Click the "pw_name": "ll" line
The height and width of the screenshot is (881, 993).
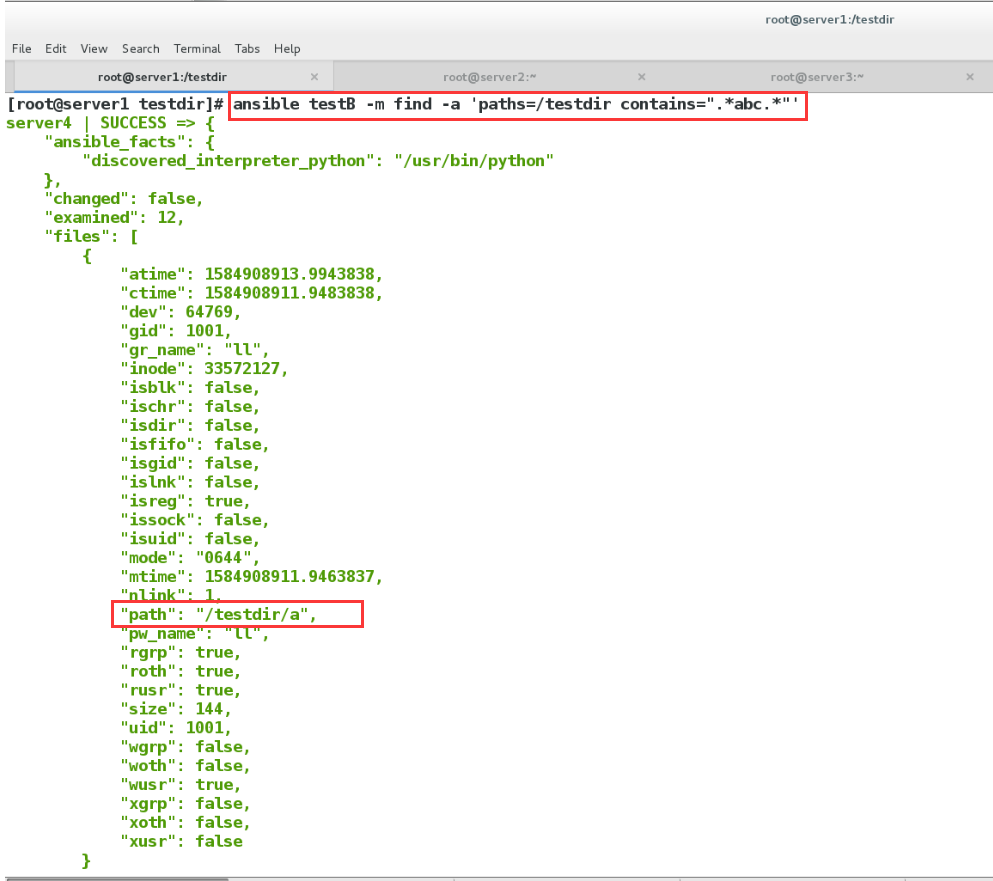tap(194, 633)
